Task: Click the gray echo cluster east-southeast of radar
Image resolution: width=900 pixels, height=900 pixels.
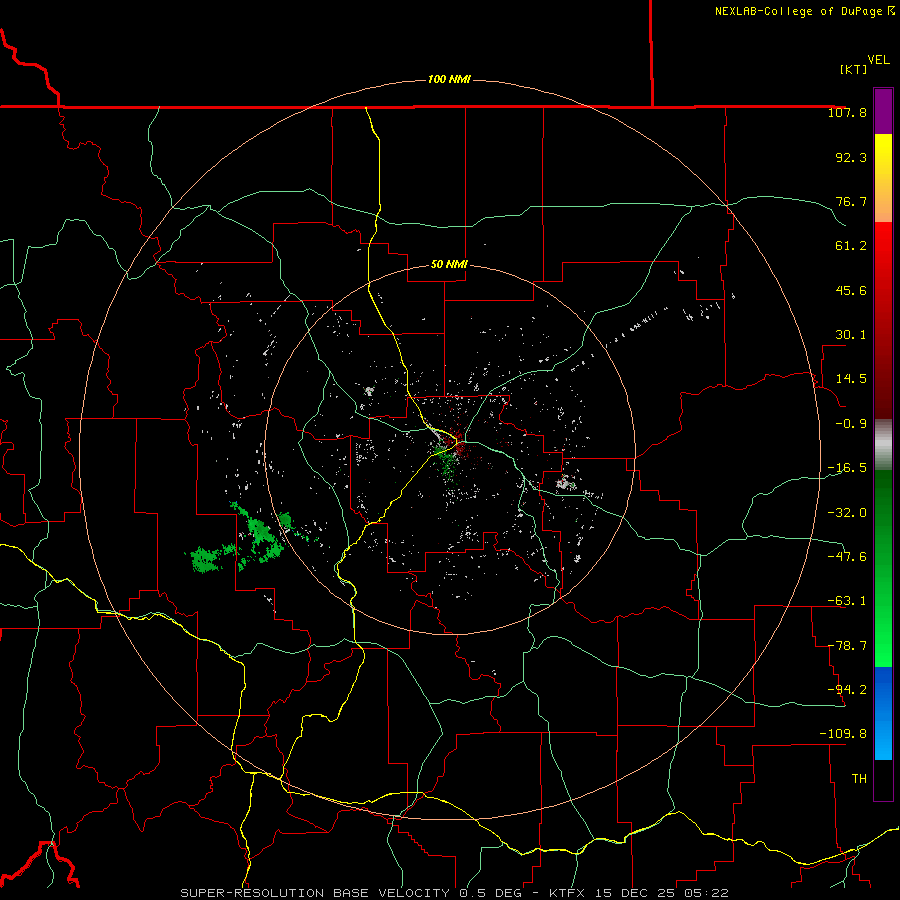Action: 566,483
